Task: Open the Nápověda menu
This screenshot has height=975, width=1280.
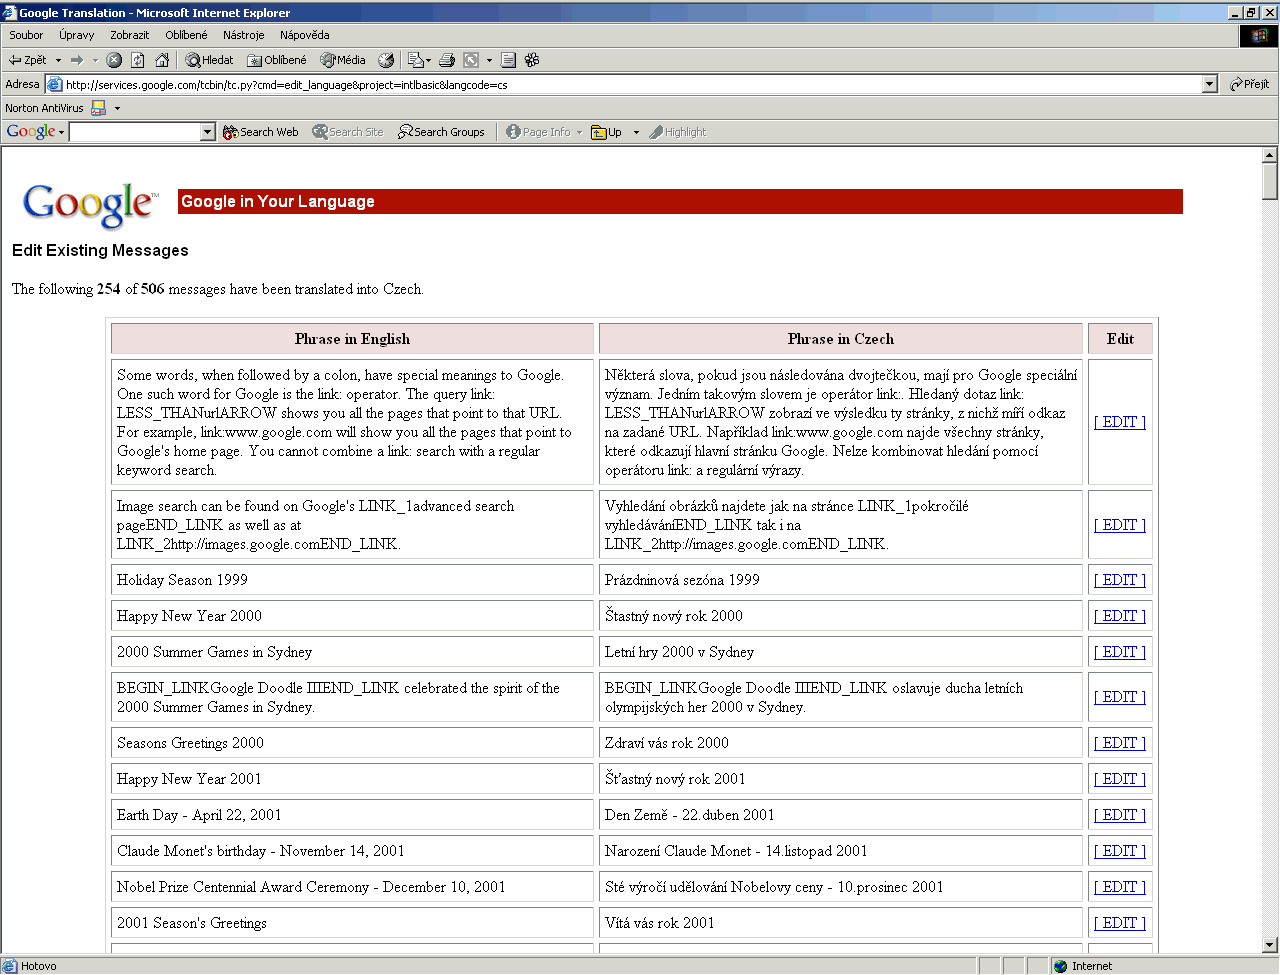Action: [305, 35]
